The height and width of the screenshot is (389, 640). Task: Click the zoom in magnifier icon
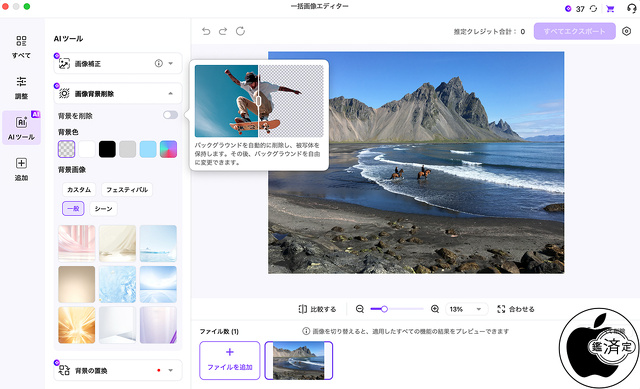pos(435,309)
